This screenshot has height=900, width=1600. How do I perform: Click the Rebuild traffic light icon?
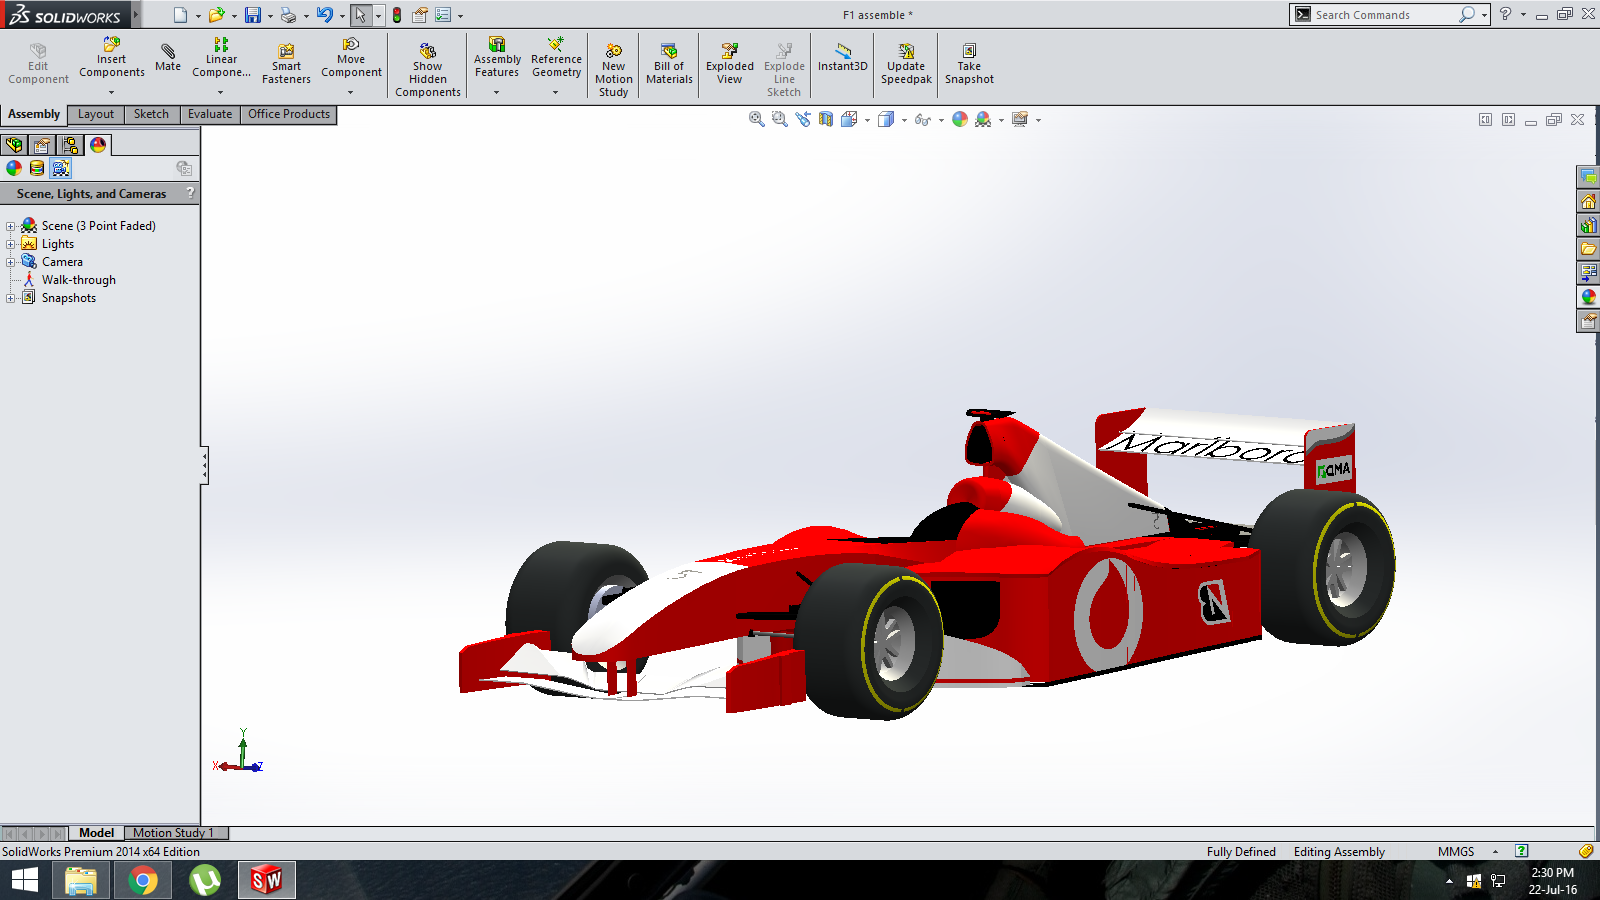397,15
